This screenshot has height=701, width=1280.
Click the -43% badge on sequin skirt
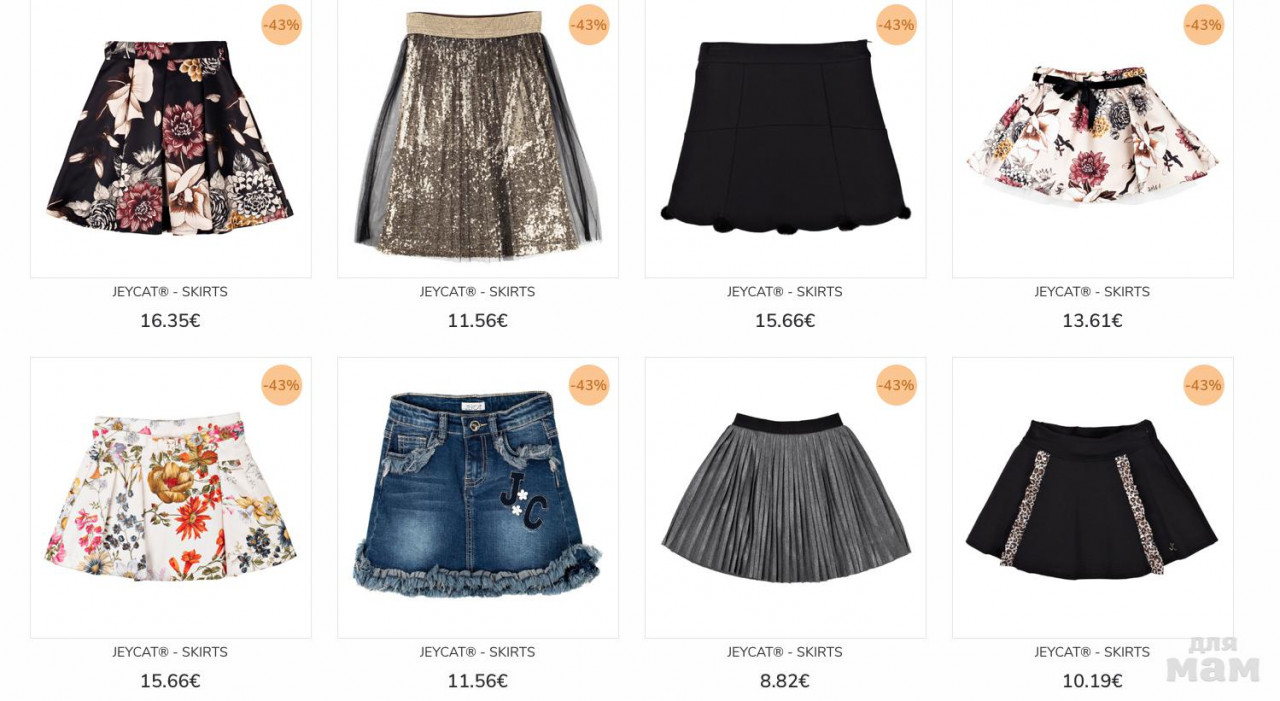point(589,25)
